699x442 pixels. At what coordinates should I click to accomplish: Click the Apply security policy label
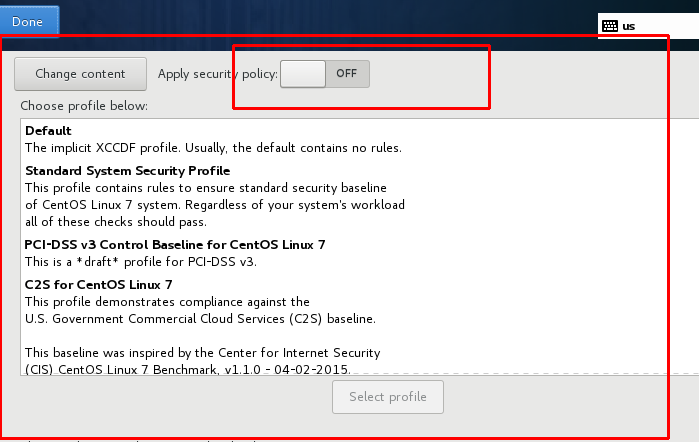click(x=218, y=74)
